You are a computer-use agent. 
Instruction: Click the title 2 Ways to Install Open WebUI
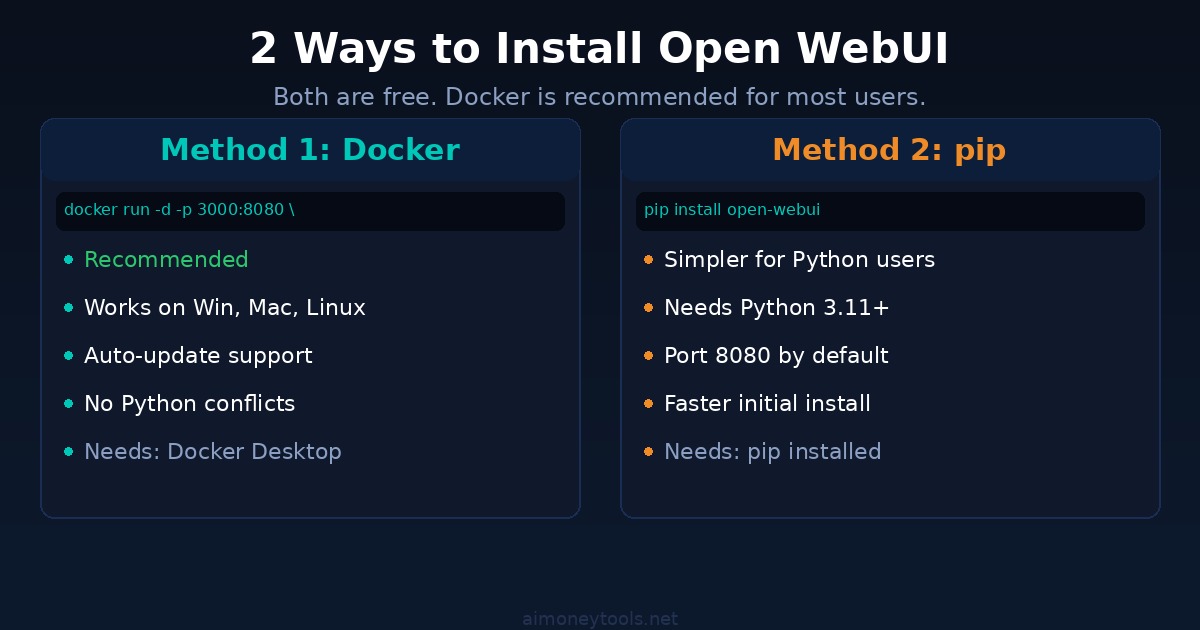coord(600,47)
